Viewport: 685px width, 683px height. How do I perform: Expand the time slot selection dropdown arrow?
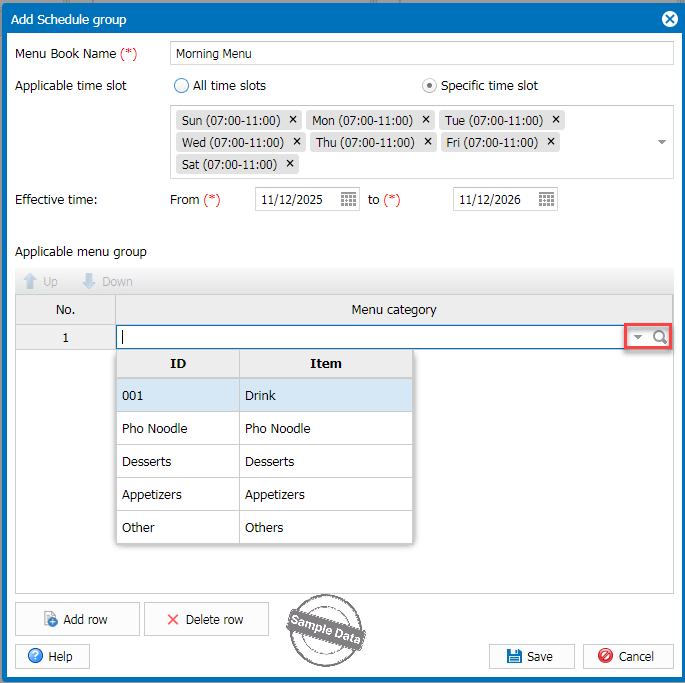click(x=661, y=142)
